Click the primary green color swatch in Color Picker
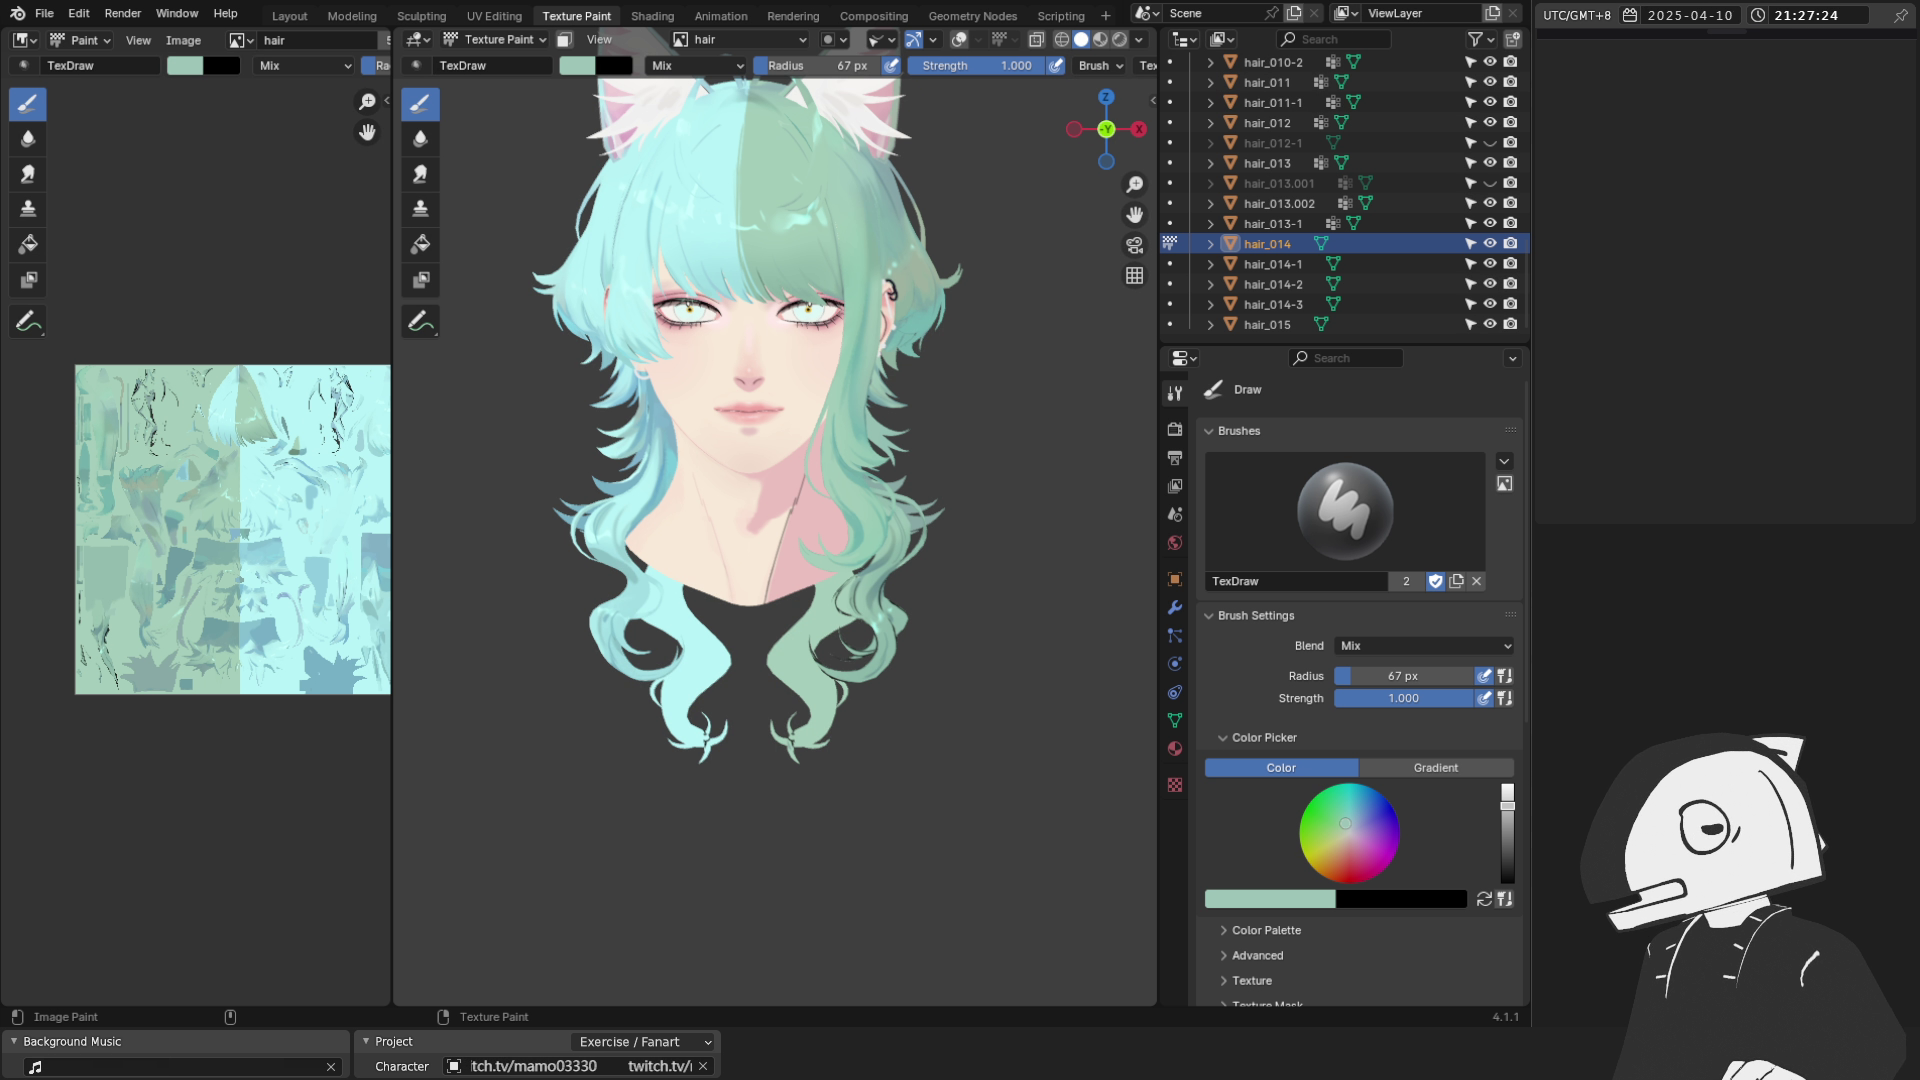The image size is (1920, 1080). [1270, 899]
